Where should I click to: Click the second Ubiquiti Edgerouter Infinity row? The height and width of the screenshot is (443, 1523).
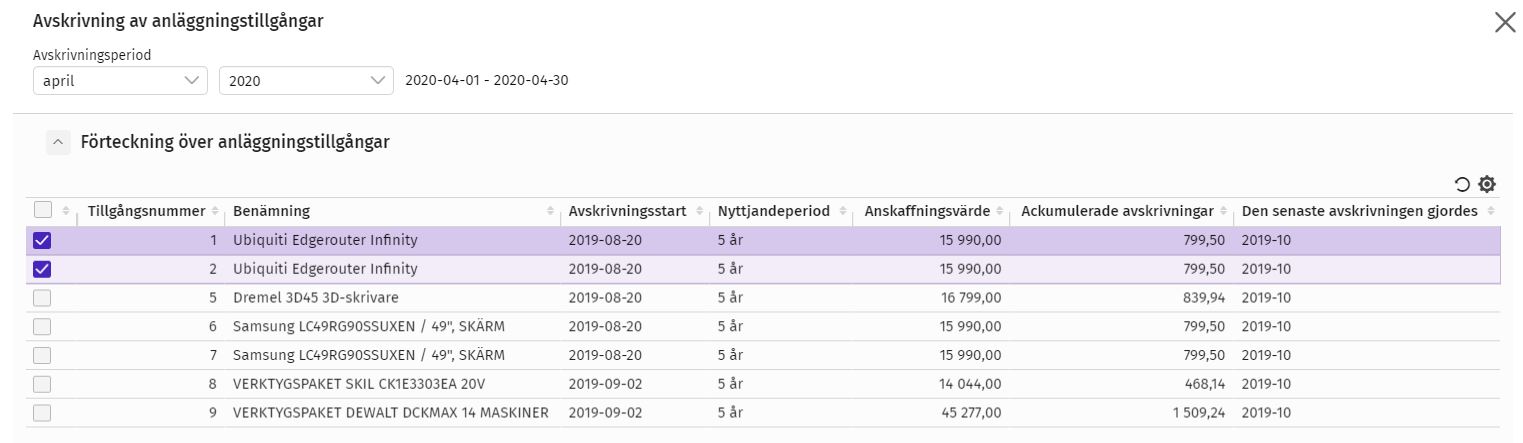pyautogui.click(x=325, y=269)
